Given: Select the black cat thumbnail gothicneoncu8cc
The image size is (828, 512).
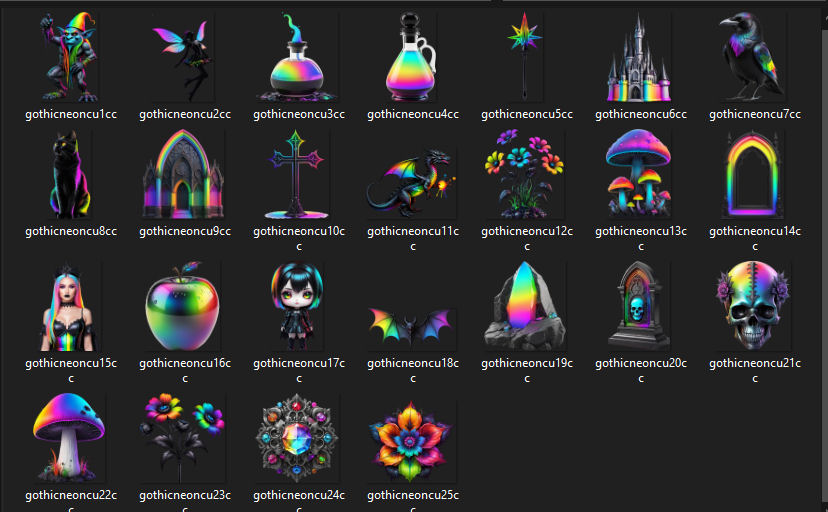Looking at the screenshot, I should pos(70,174).
